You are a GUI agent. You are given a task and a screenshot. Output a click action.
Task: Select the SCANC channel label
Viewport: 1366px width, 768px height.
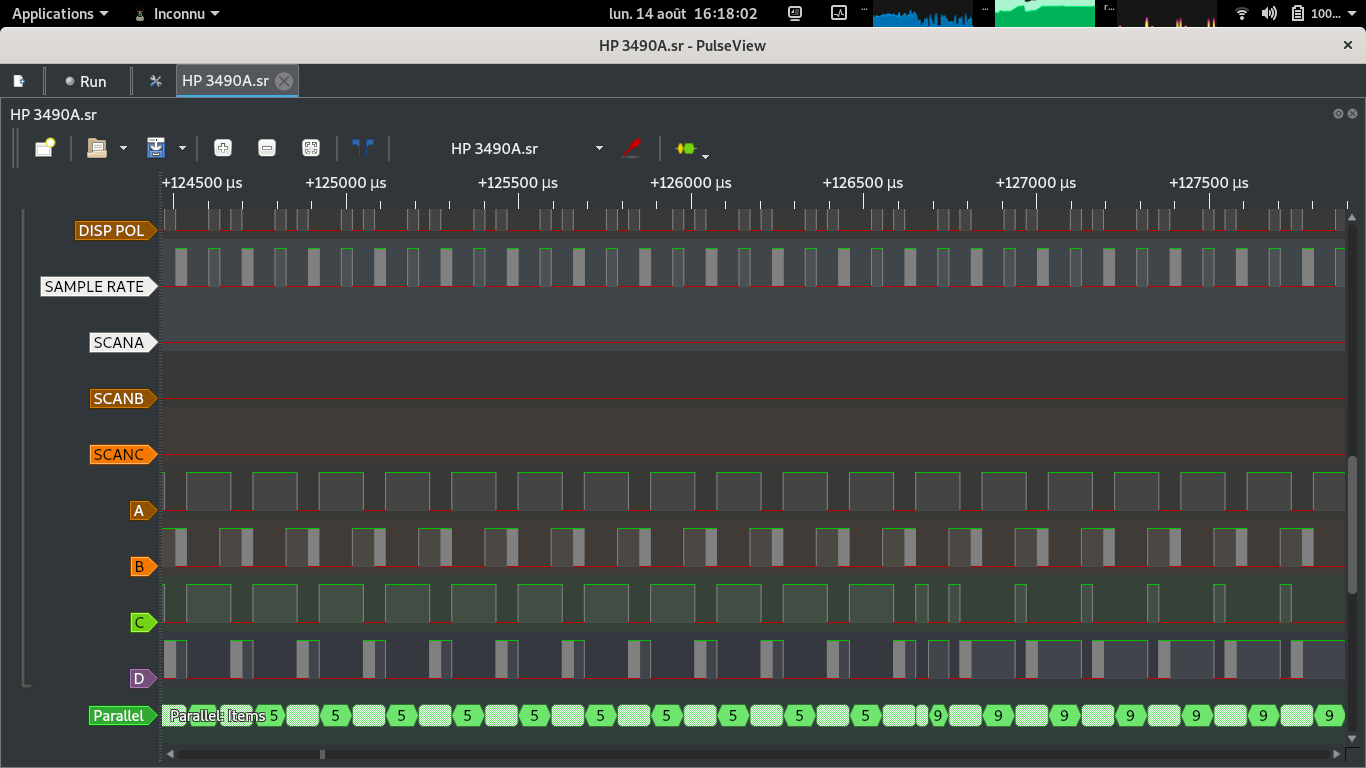[x=124, y=455]
